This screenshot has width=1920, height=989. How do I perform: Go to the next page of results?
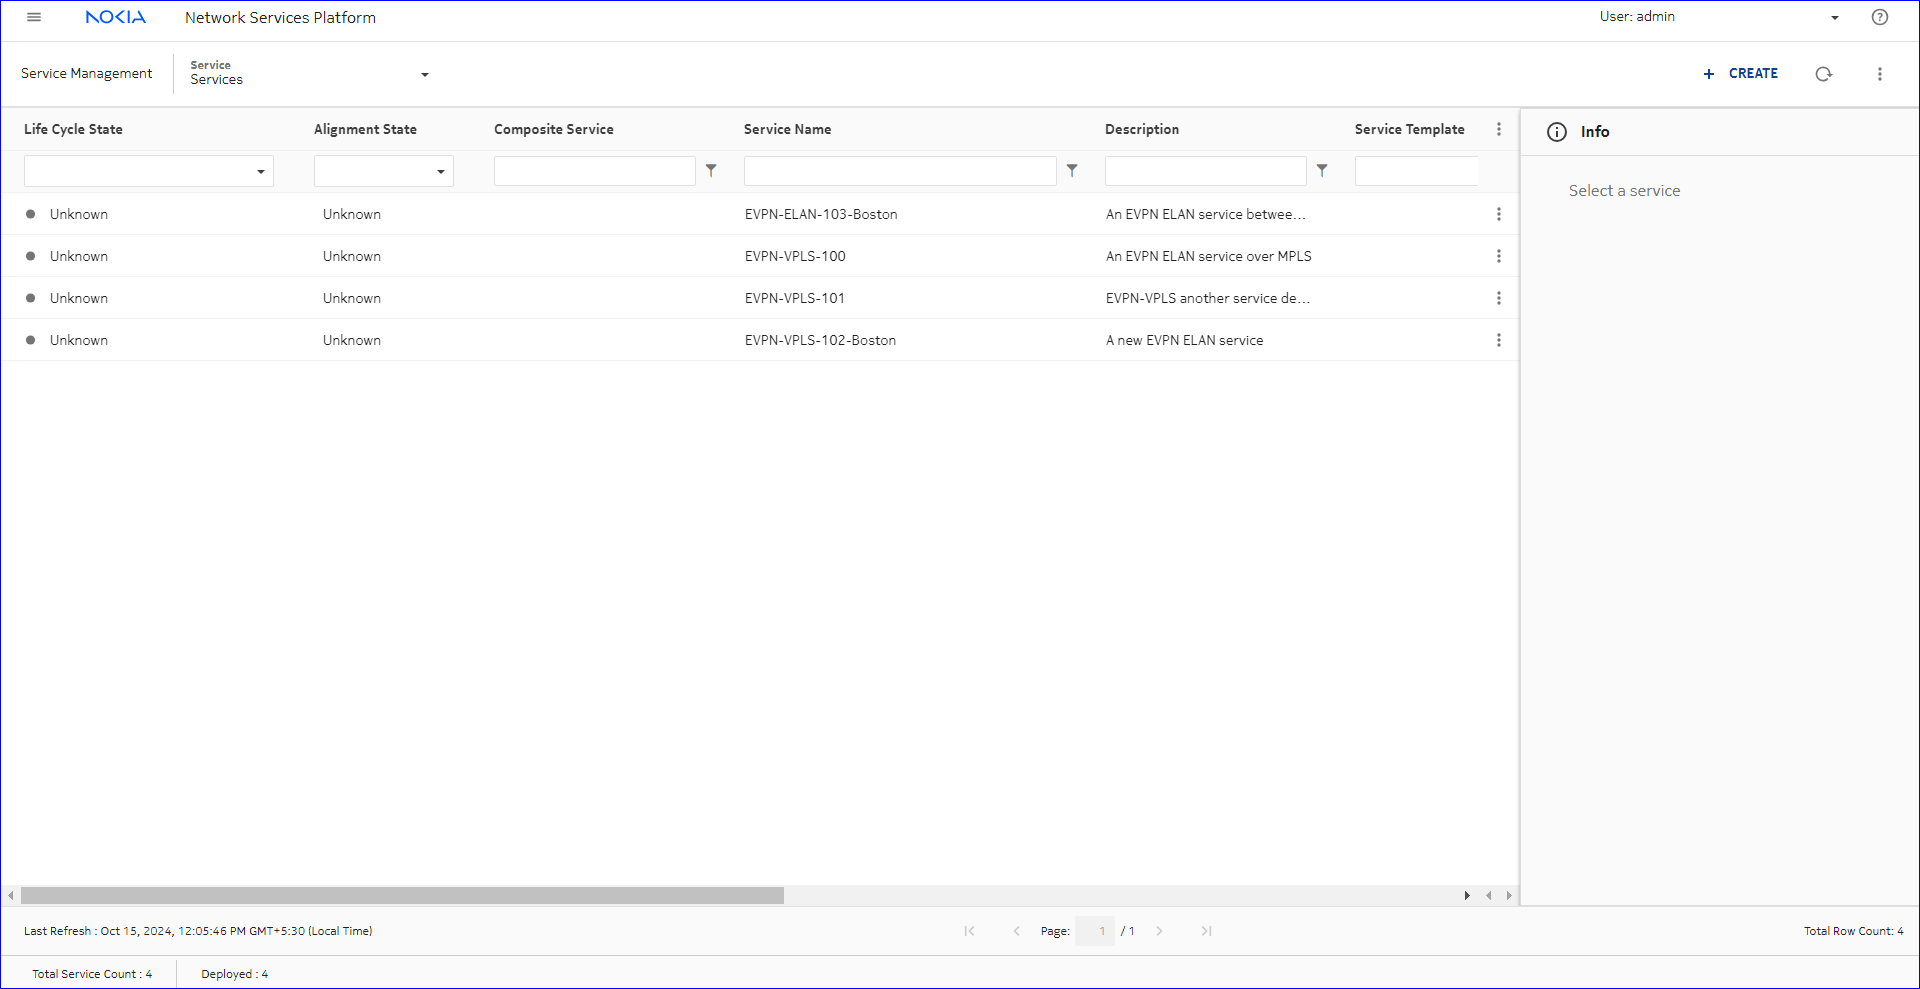click(1159, 931)
